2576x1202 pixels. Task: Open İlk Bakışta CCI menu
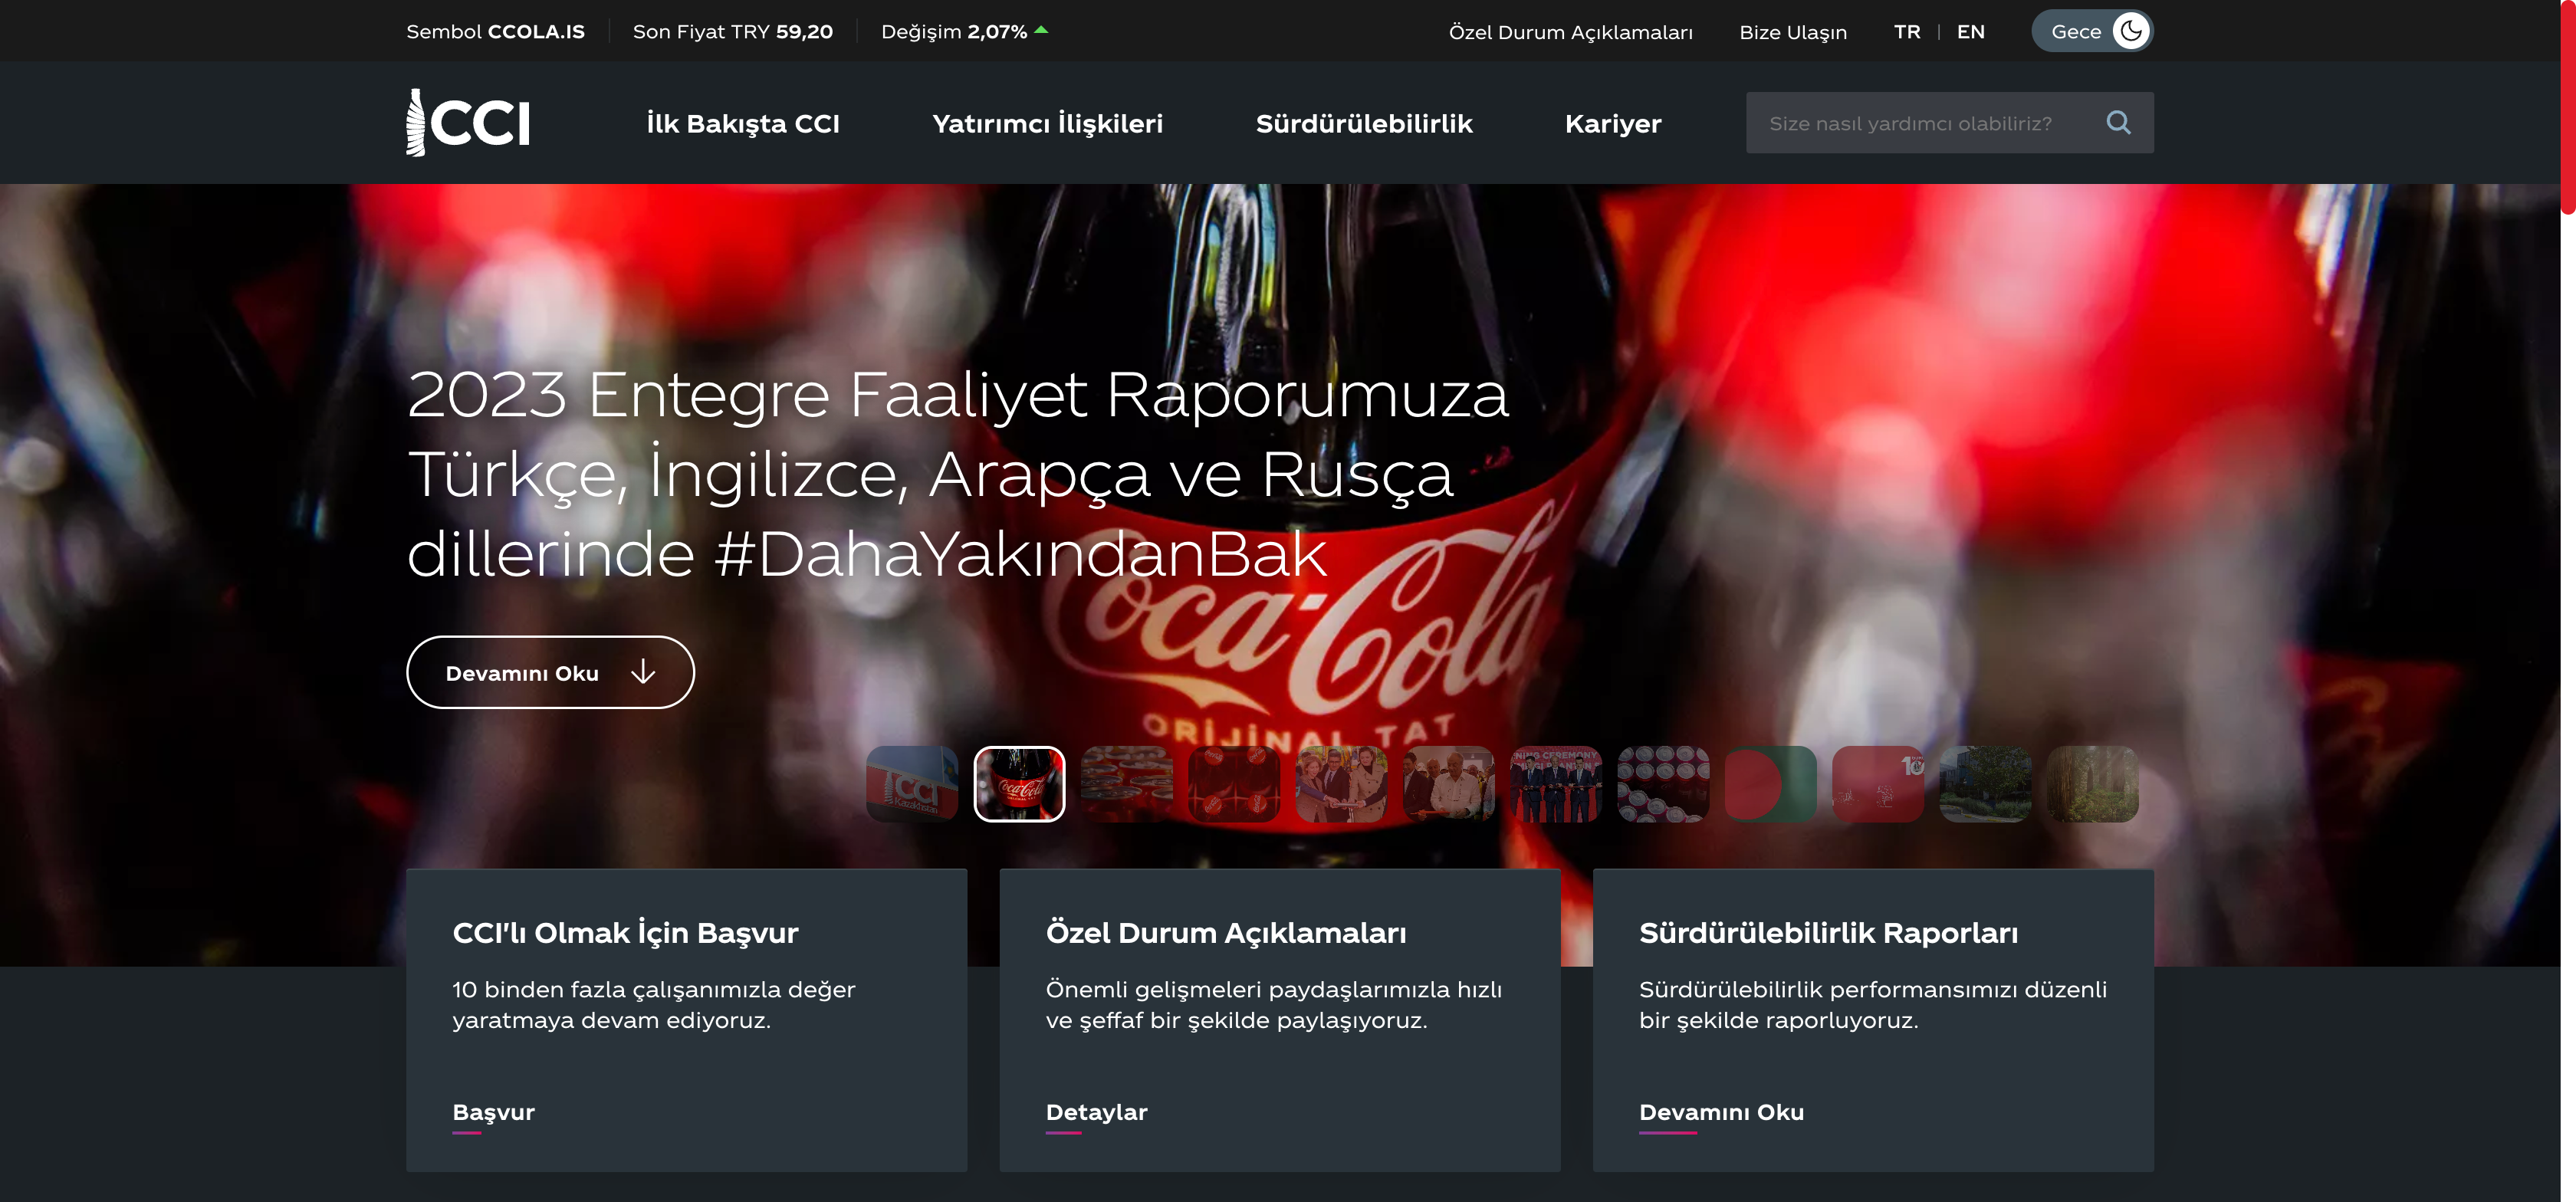coord(742,124)
